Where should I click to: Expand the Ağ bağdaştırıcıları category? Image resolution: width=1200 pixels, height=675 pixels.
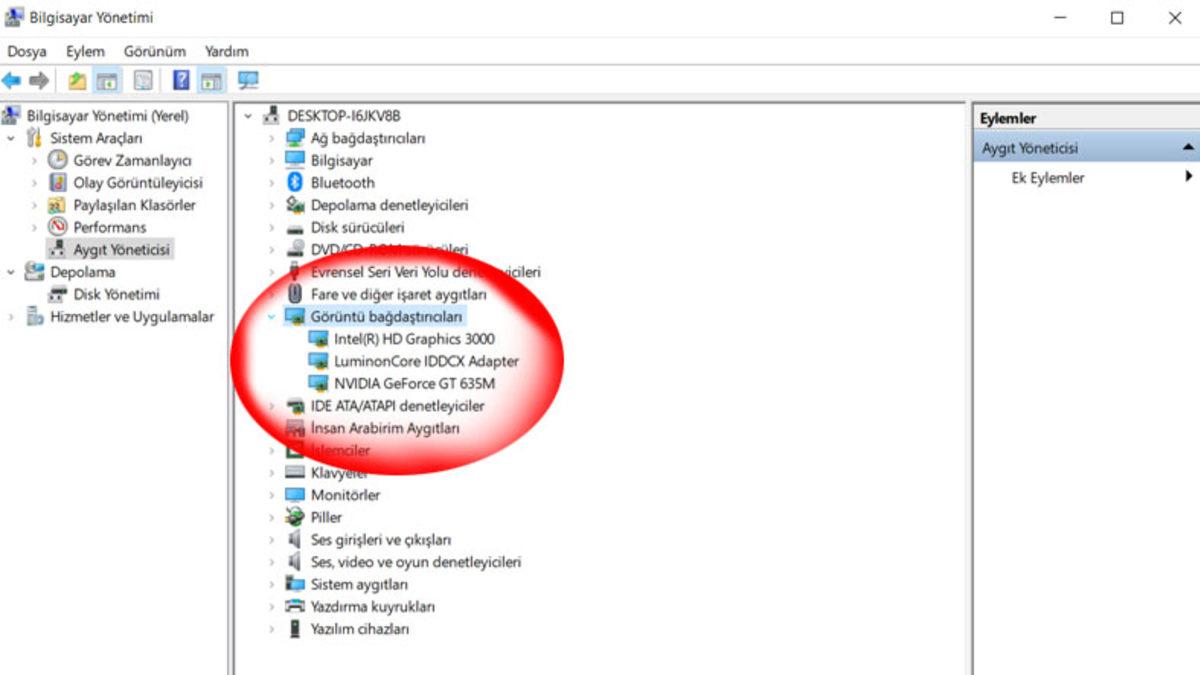271,138
